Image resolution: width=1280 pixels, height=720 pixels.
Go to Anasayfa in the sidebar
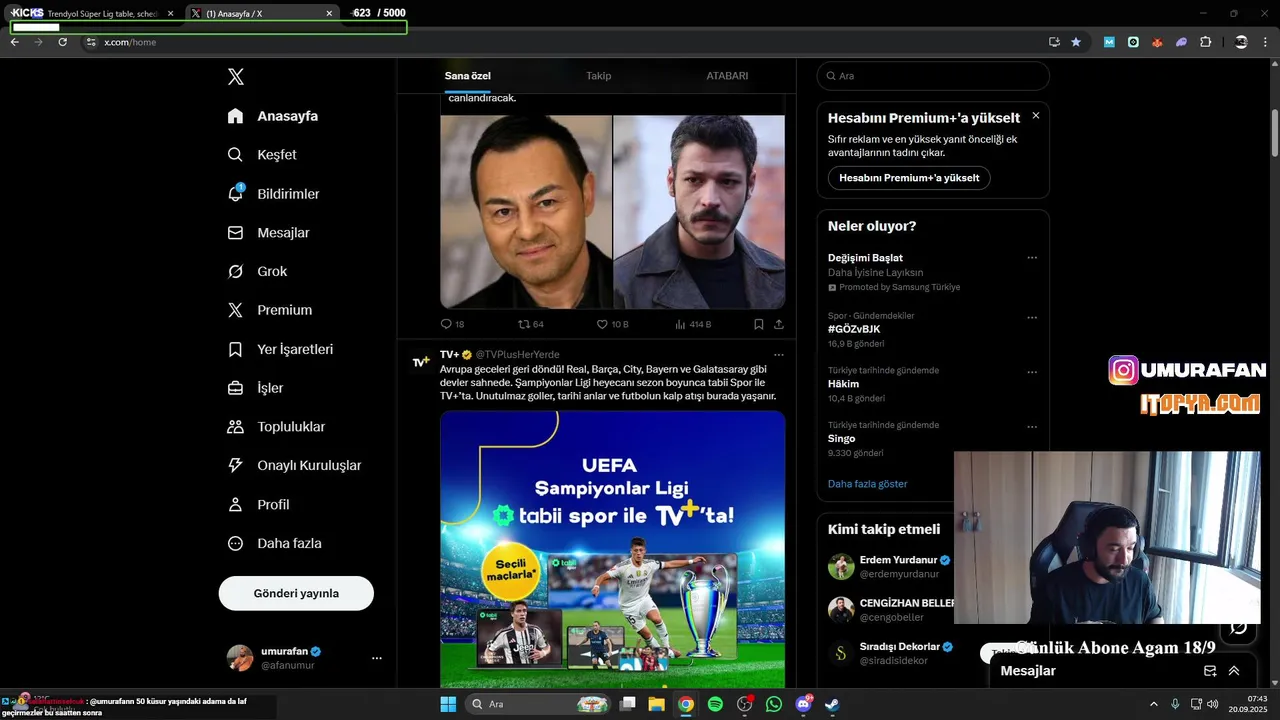273,116
